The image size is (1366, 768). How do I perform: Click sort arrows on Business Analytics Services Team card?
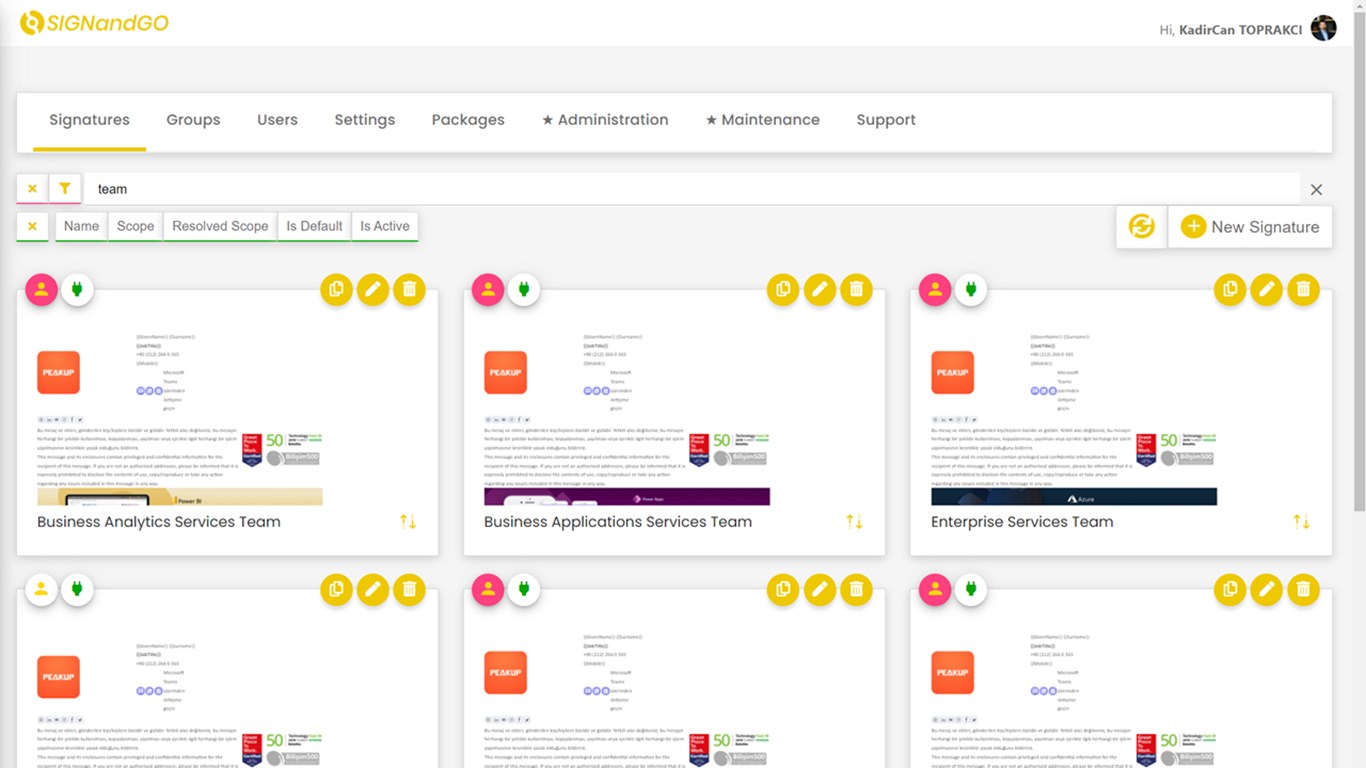408,521
